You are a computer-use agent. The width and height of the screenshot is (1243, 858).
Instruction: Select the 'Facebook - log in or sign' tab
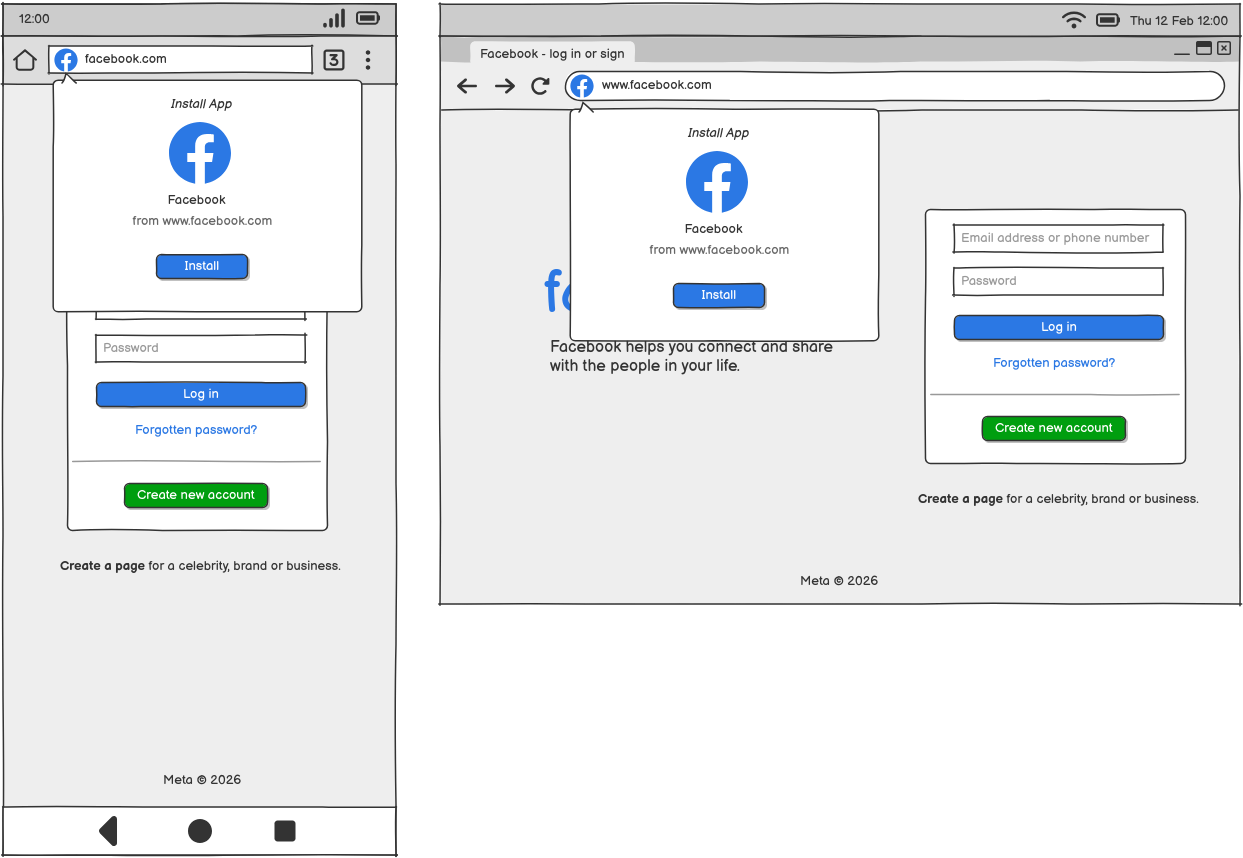552,54
